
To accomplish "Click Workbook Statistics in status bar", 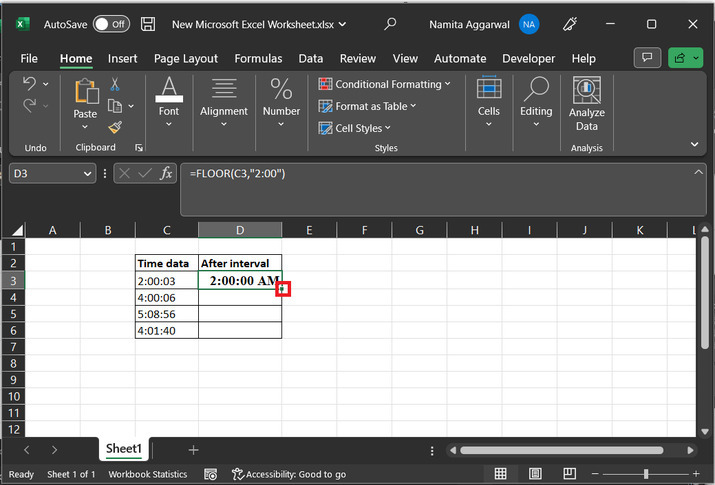I will (x=148, y=474).
